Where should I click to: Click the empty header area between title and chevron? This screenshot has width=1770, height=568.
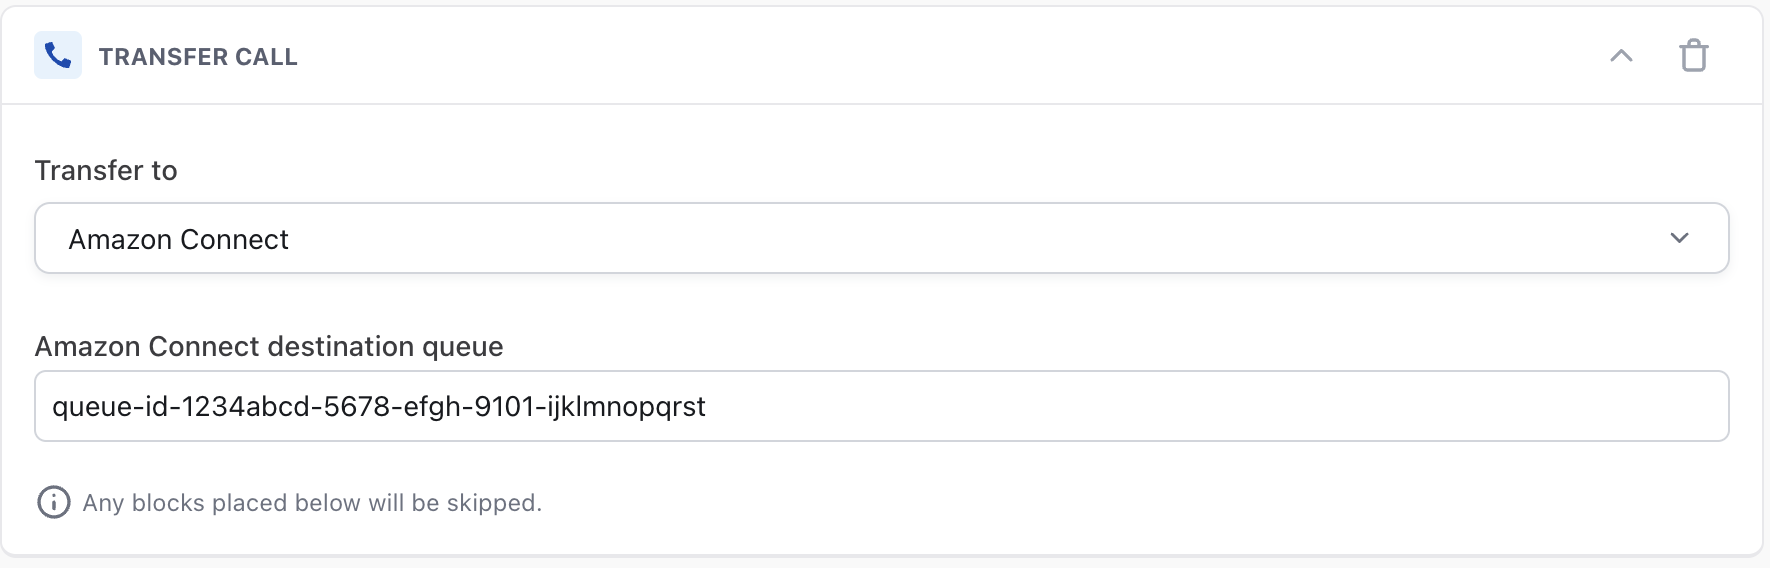pyautogui.click(x=950, y=56)
